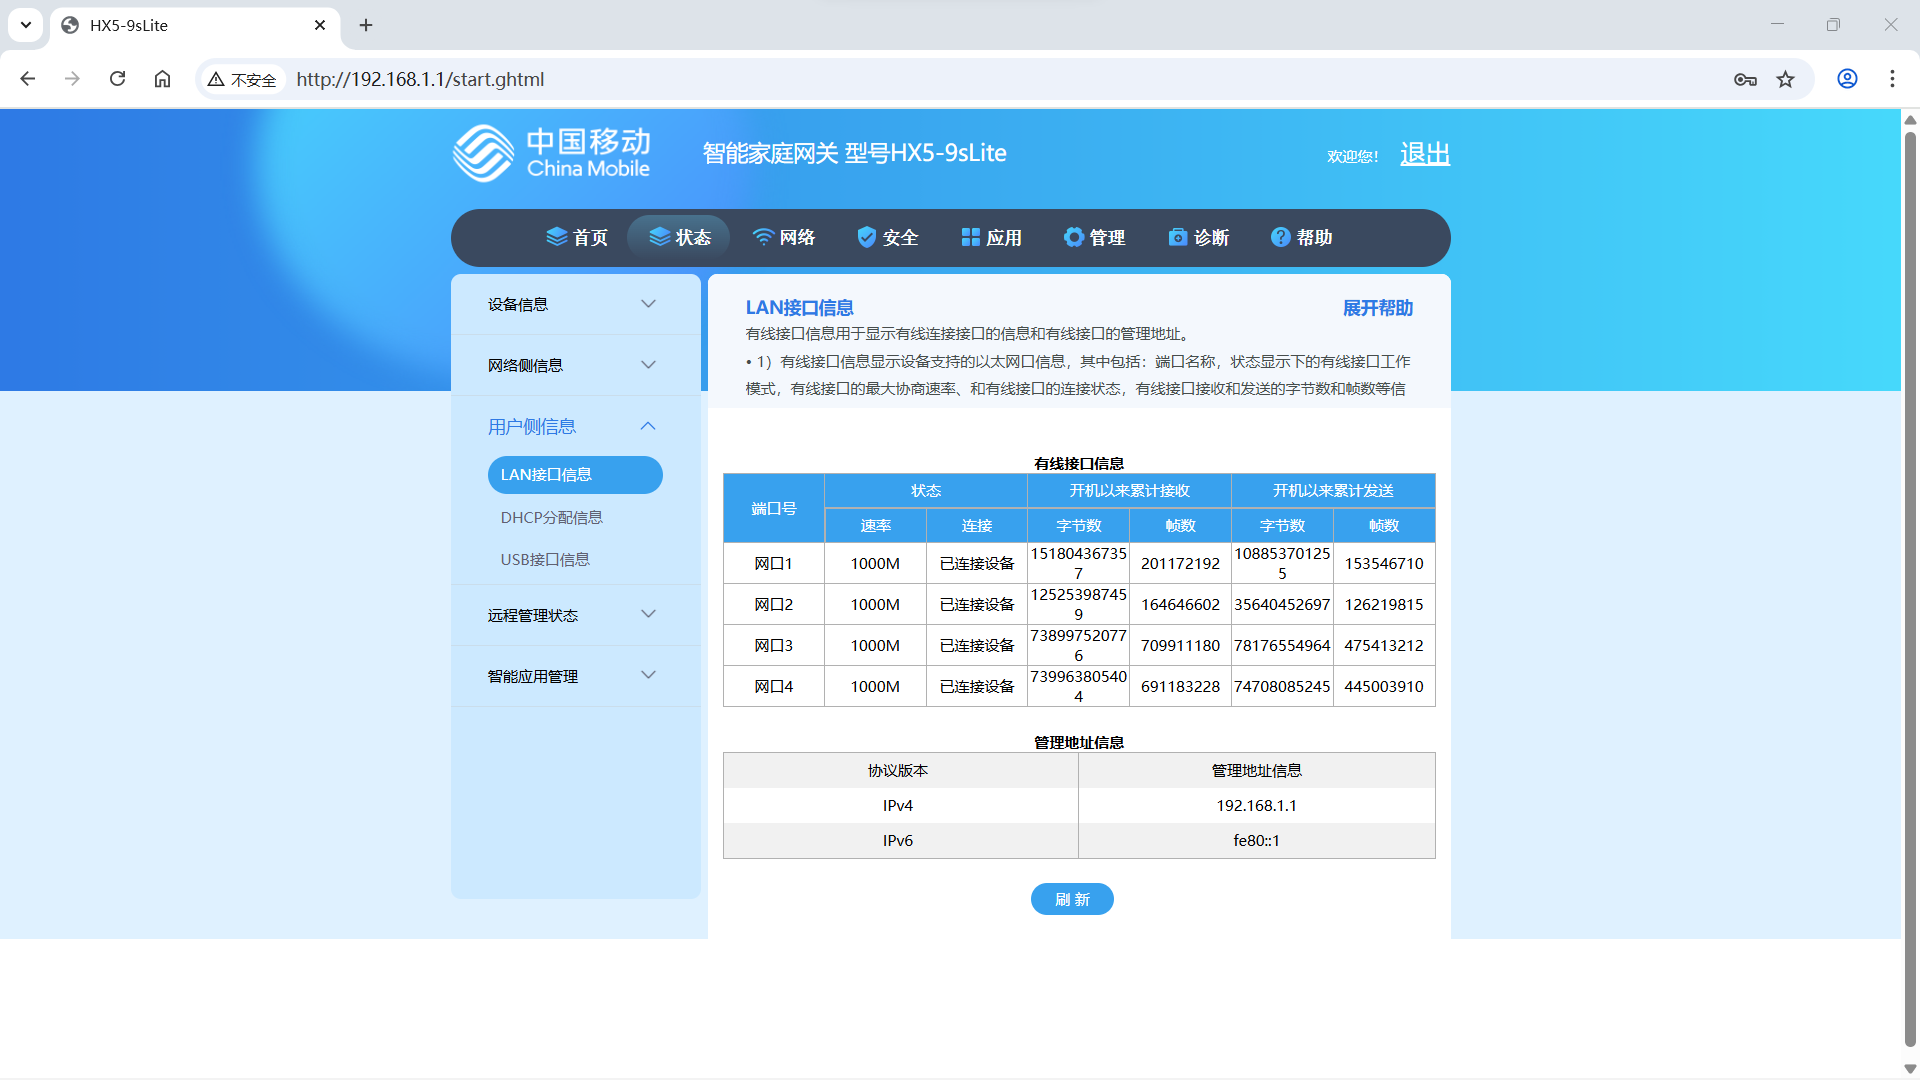Open the 应用 apps grid icon

point(970,237)
